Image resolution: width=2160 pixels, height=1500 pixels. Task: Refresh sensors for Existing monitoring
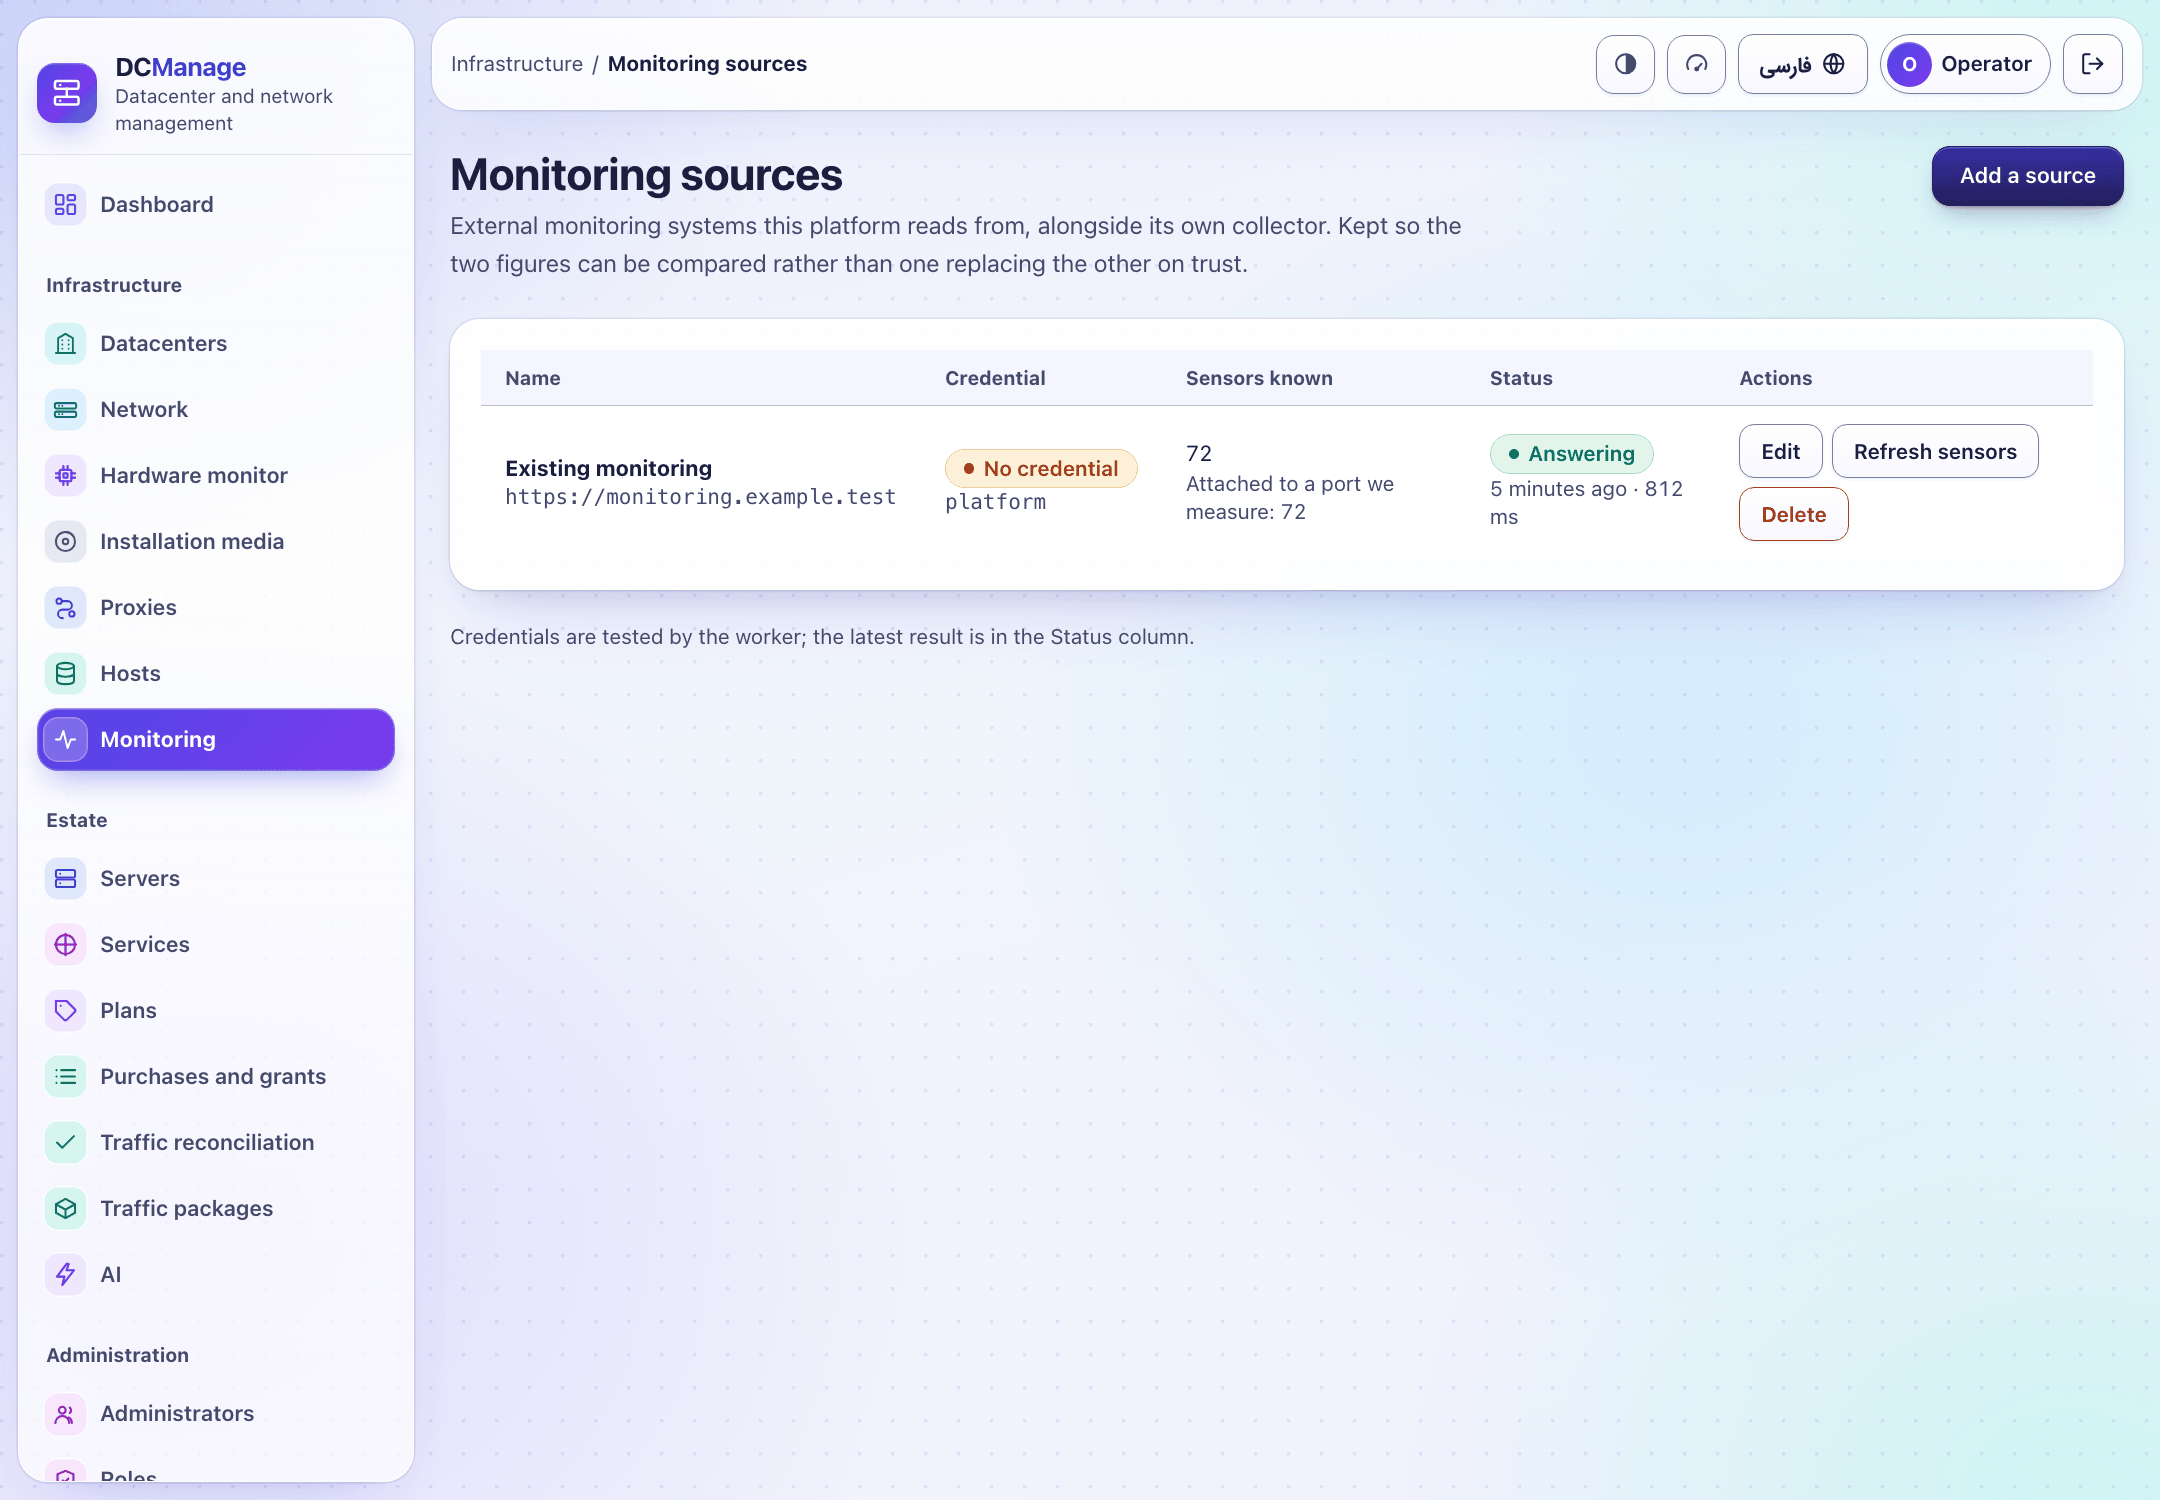[1935, 452]
